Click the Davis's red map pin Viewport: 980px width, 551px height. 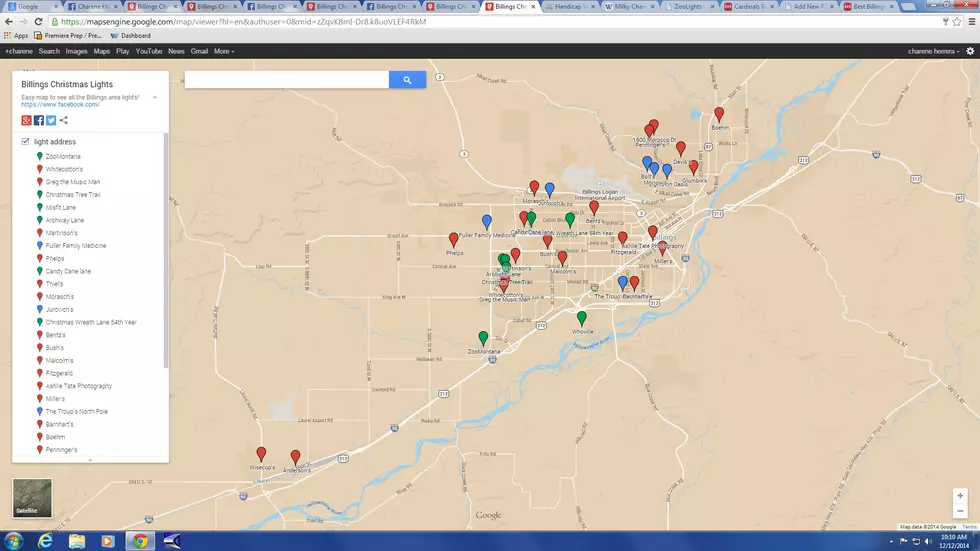tap(681, 149)
